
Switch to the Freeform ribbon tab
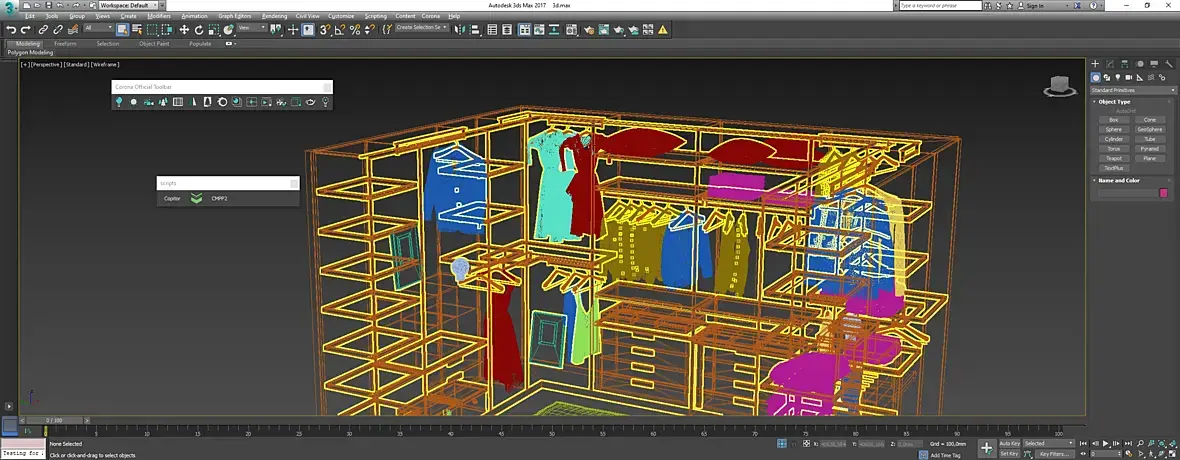click(65, 44)
